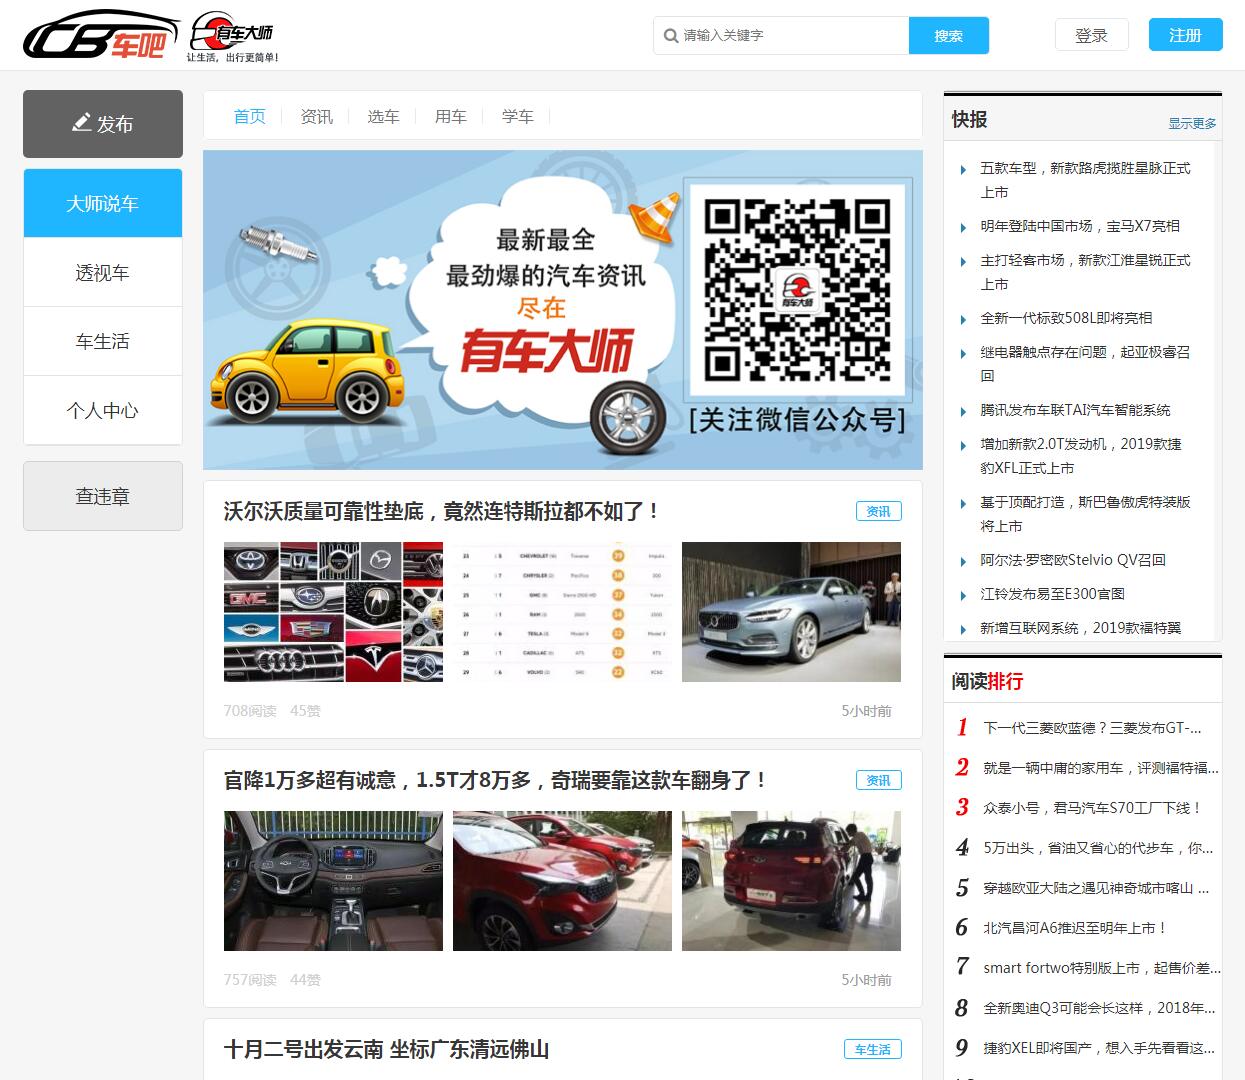Screen dimensions: 1245x1080
Task: Open ranked article 捷豹XEL即将国产
Action: [1099, 1048]
